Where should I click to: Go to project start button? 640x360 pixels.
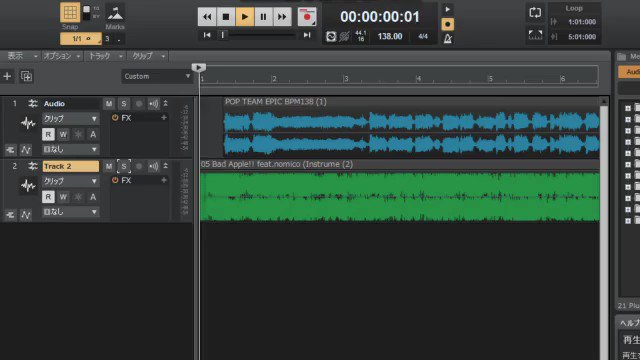[x=207, y=35]
